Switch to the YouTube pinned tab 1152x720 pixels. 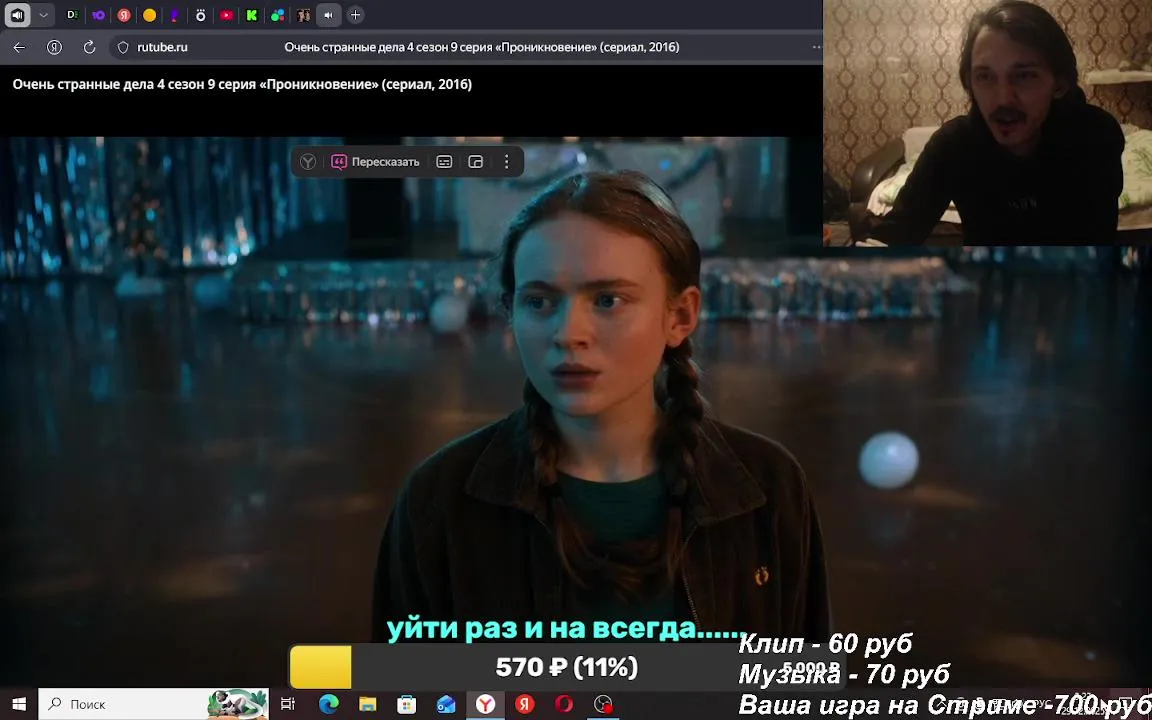[x=226, y=15]
